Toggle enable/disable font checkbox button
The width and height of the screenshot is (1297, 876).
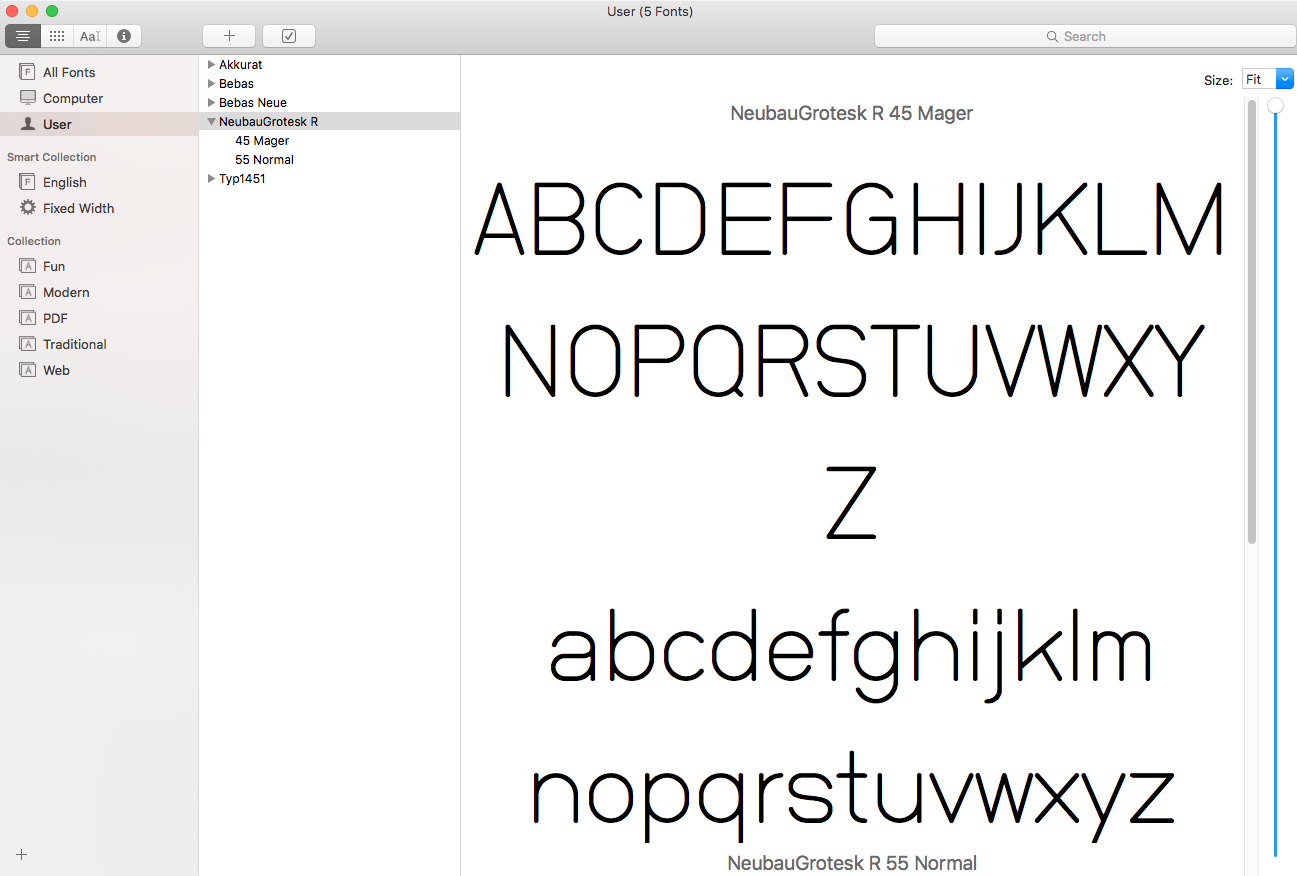click(289, 36)
